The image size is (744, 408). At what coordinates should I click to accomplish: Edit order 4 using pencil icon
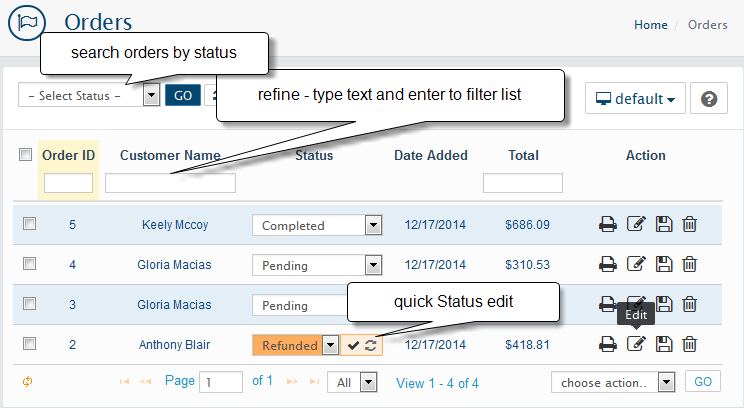pyautogui.click(x=636, y=263)
